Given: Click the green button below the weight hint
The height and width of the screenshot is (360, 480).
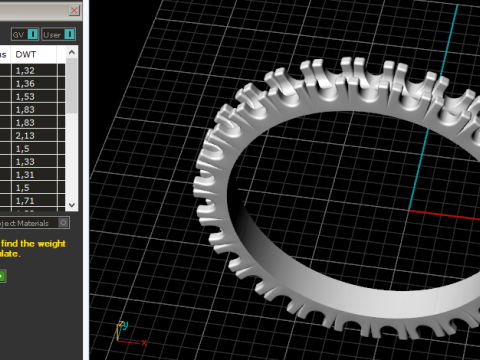Looking at the screenshot, I should (3, 276).
